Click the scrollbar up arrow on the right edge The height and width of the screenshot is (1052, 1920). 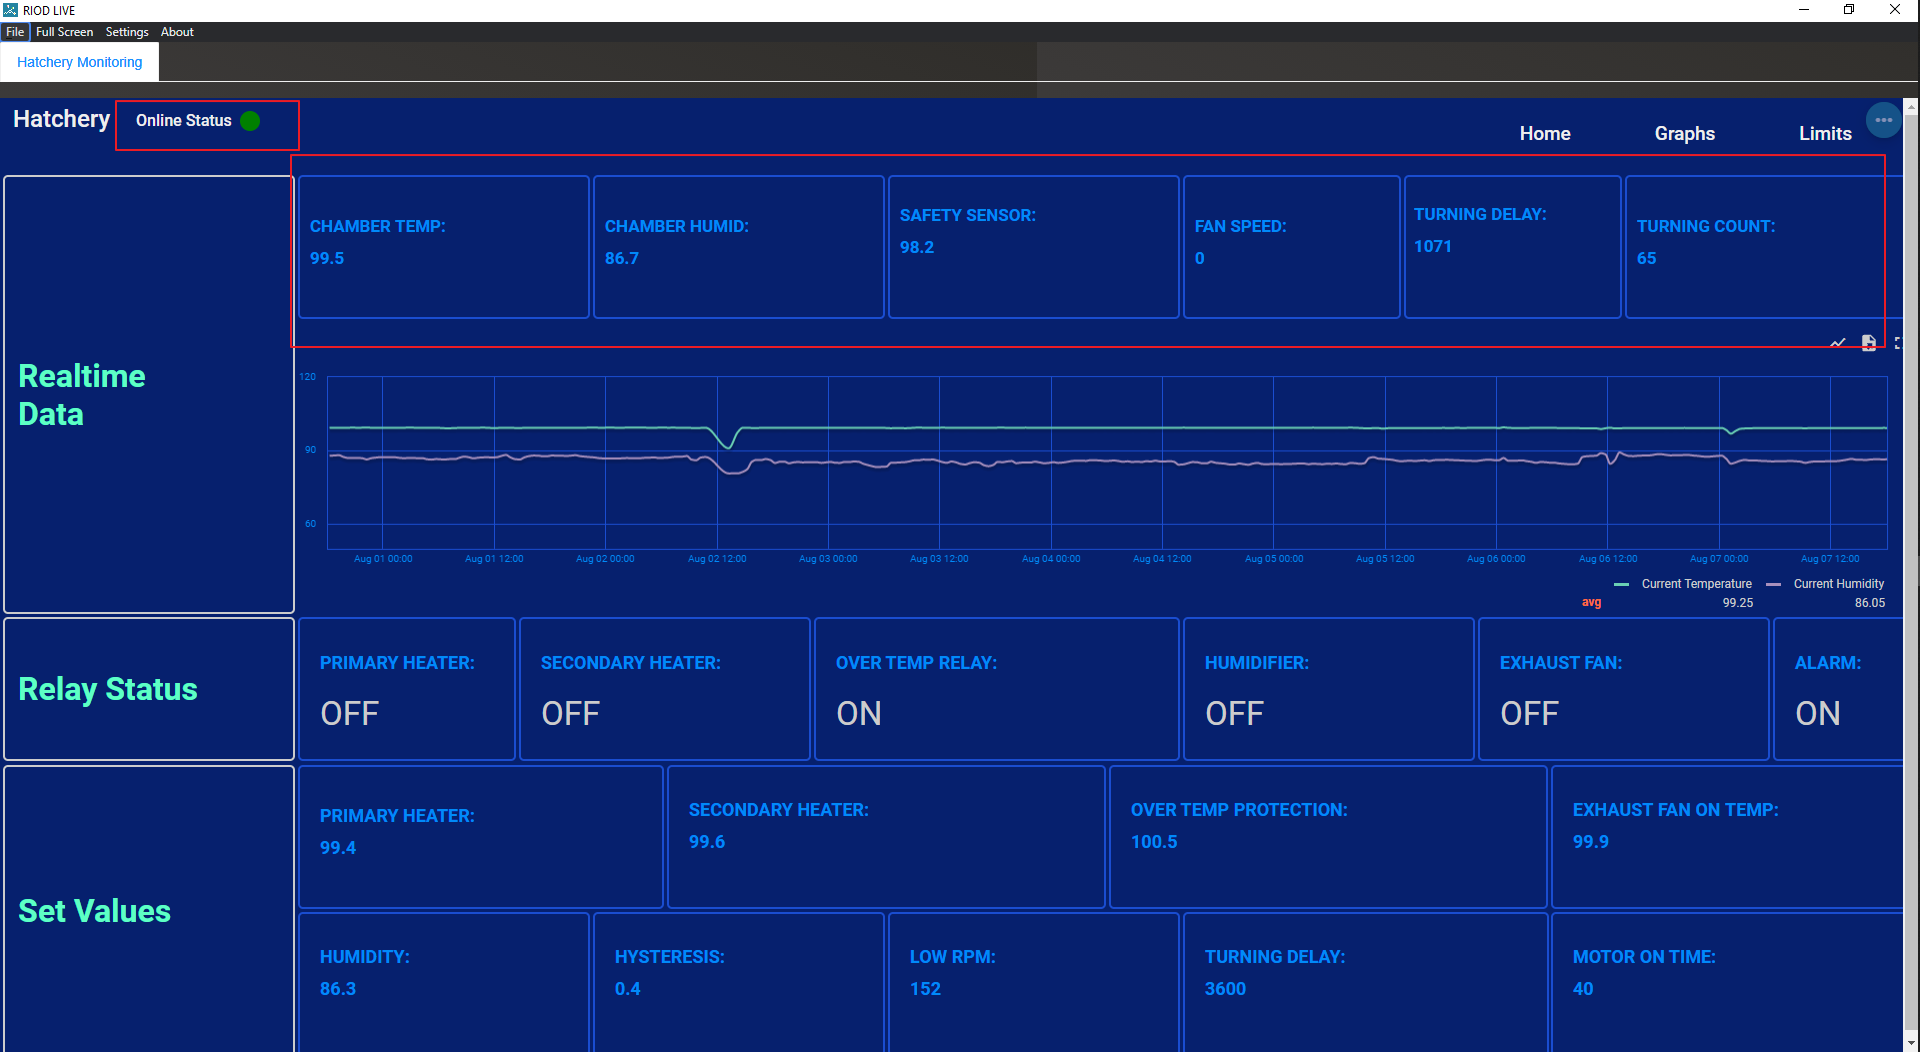(x=1911, y=106)
